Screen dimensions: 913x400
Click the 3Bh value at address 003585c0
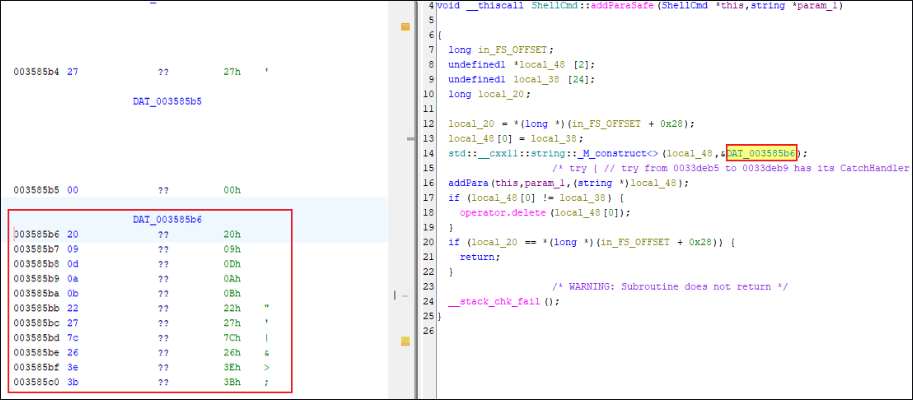coord(233,382)
